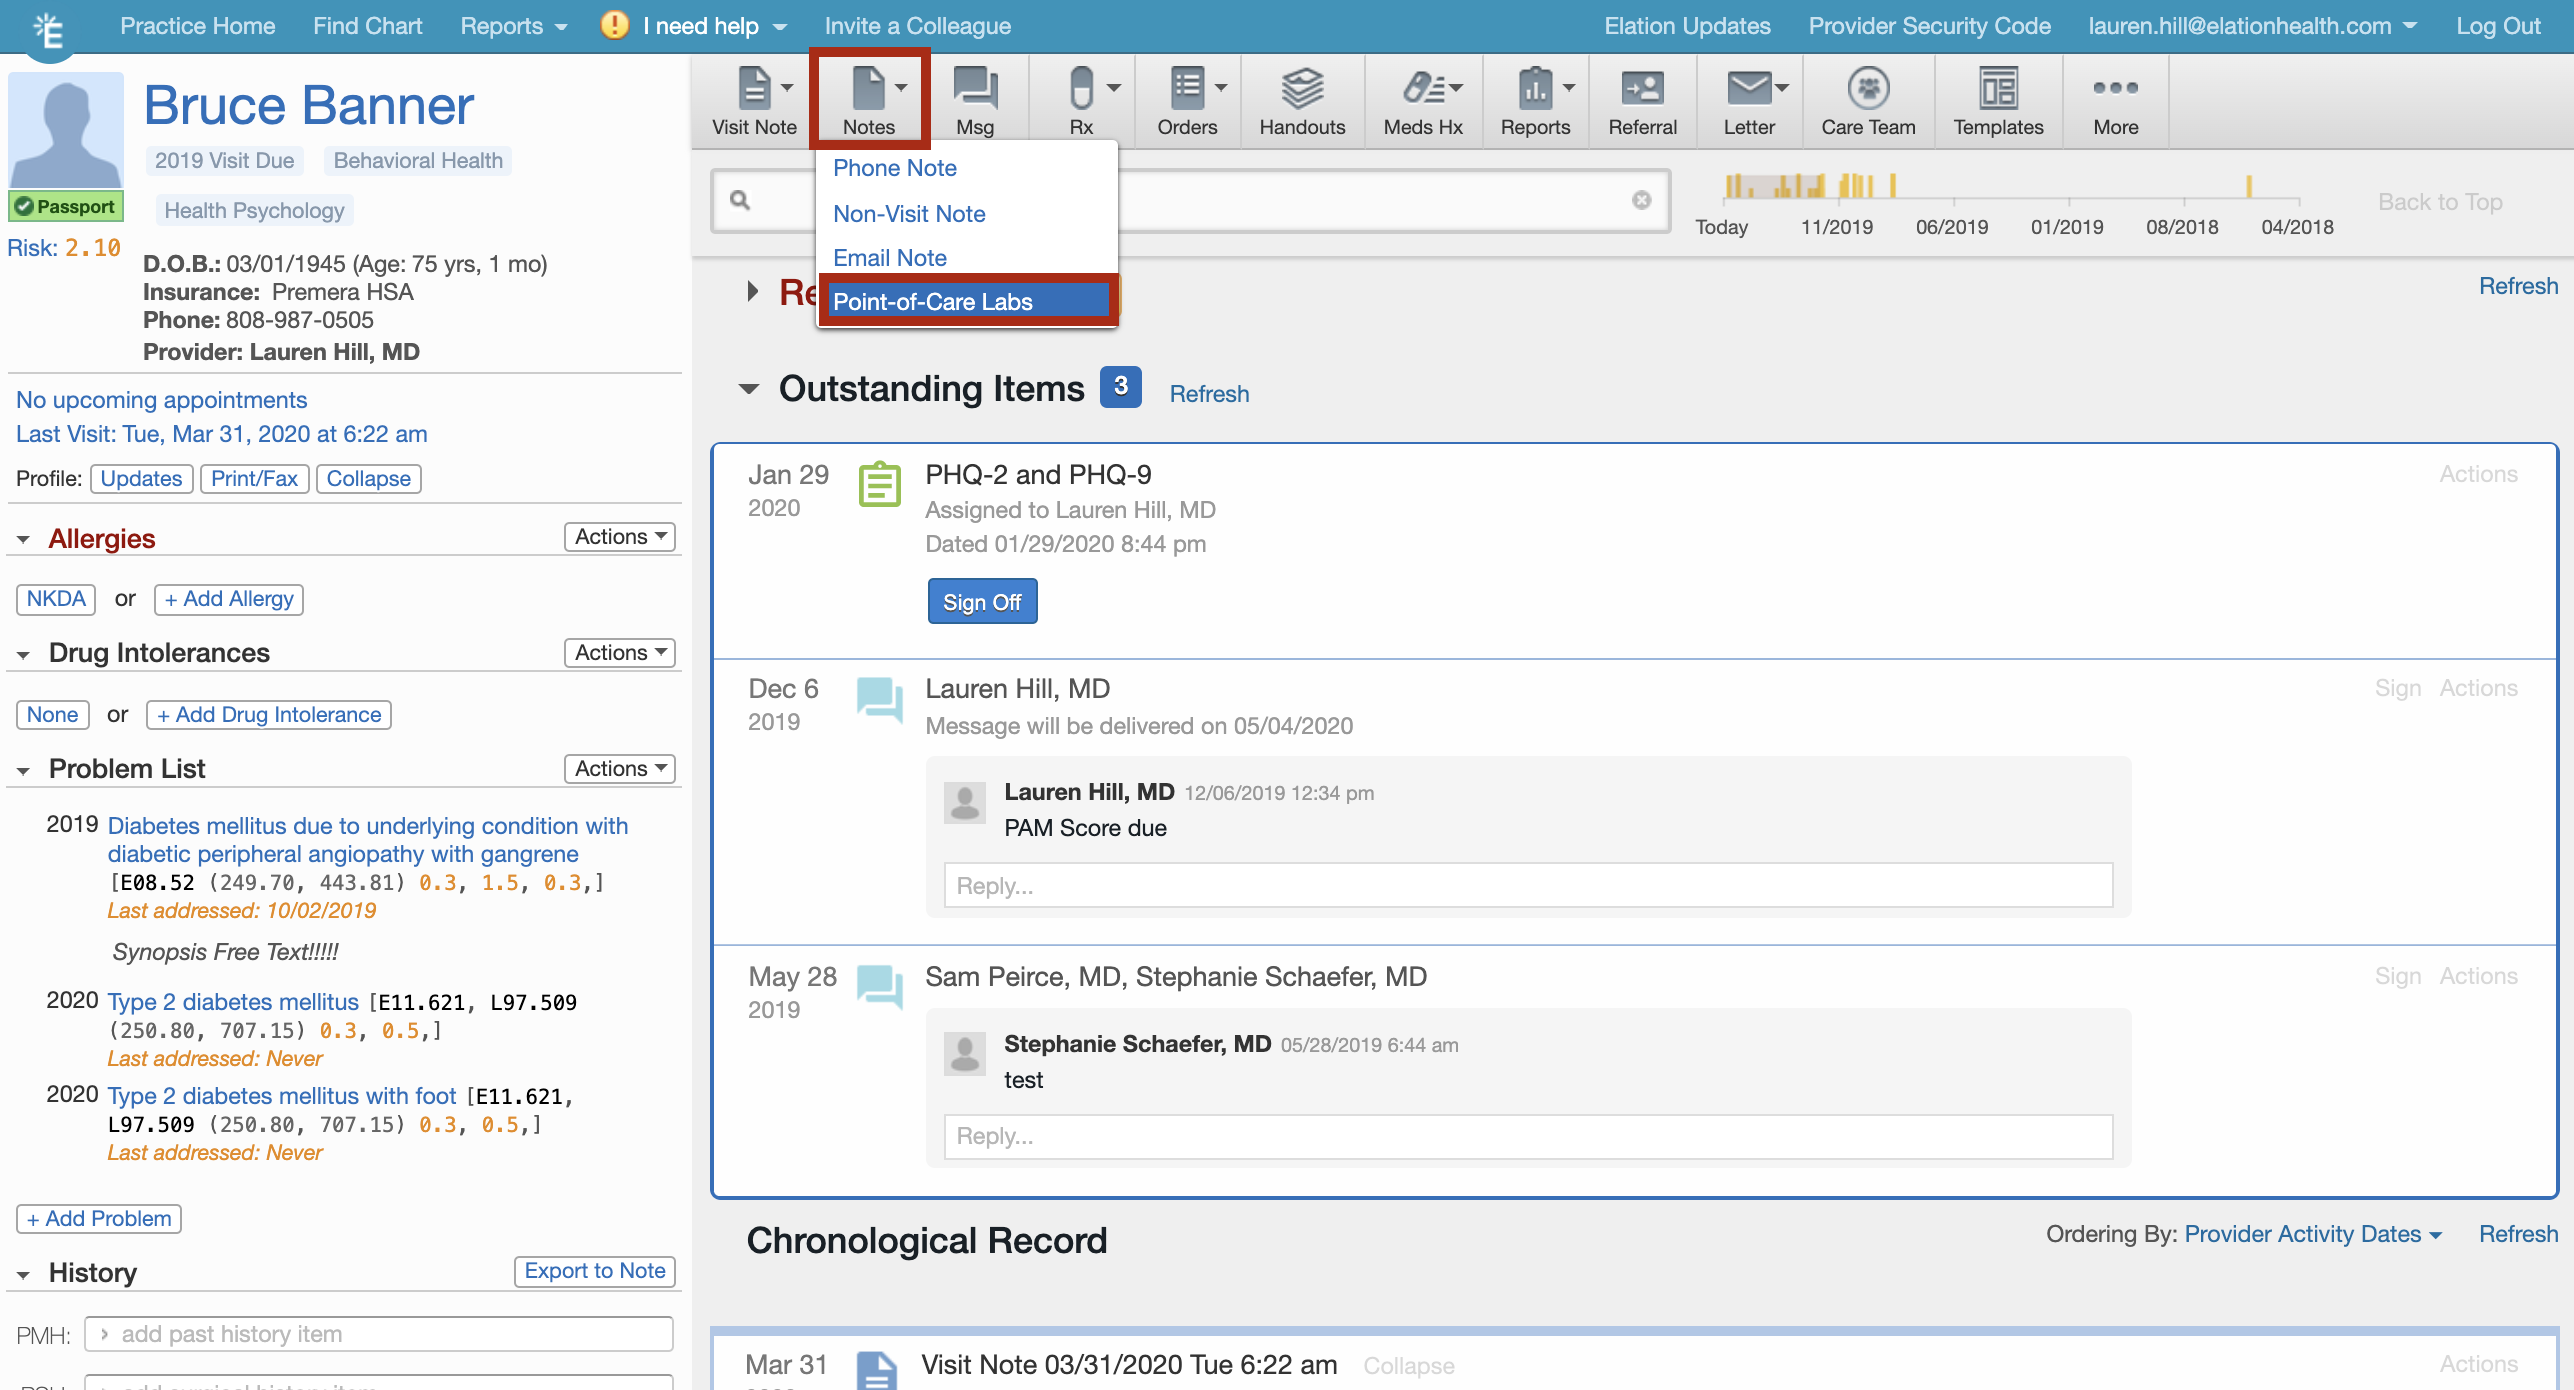Expand the Drug Intolerances Actions dropdown
Viewport: 2574px width, 1390px height.
click(x=619, y=652)
